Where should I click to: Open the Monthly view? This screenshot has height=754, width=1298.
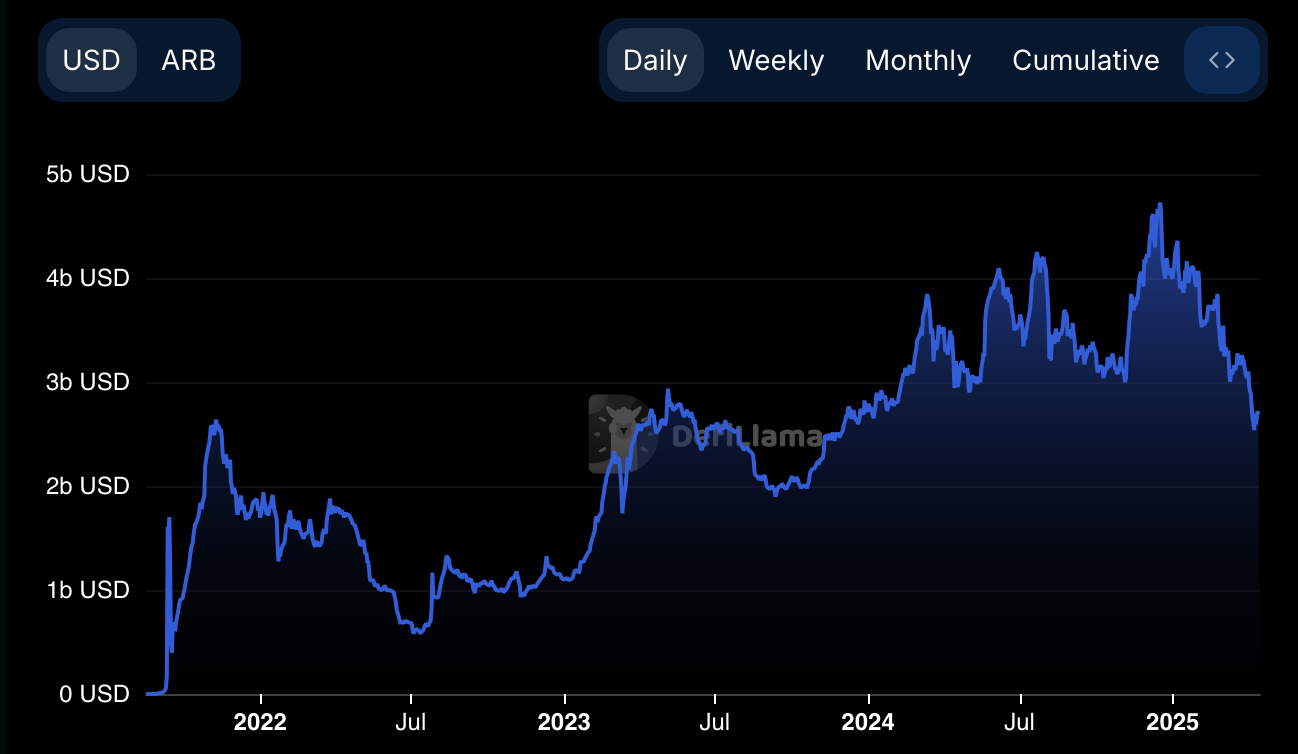tap(918, 60)
